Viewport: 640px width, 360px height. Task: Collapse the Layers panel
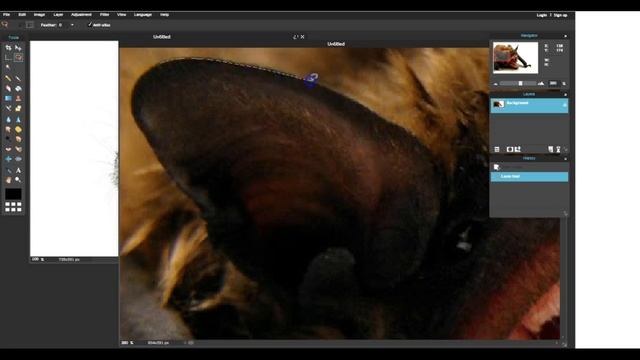[565, 94]
